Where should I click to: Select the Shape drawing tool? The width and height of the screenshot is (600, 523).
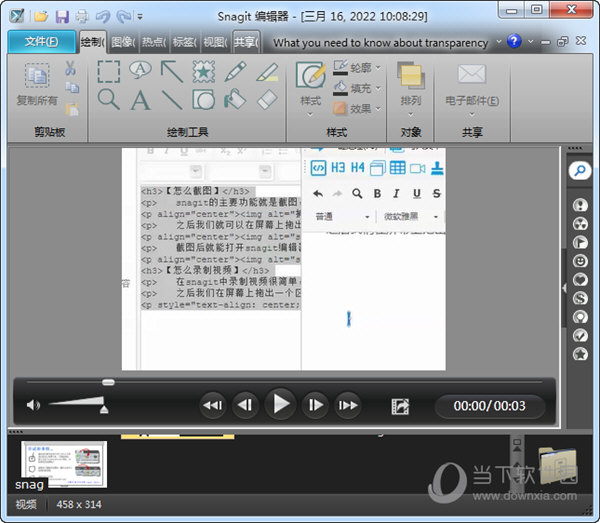pos(204,100)
